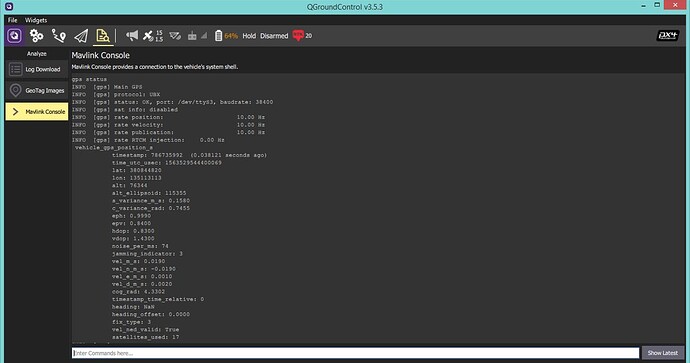Screen dimensions: 690x363
Task: Click the RTK count value 20
Action: coord(308,36)
